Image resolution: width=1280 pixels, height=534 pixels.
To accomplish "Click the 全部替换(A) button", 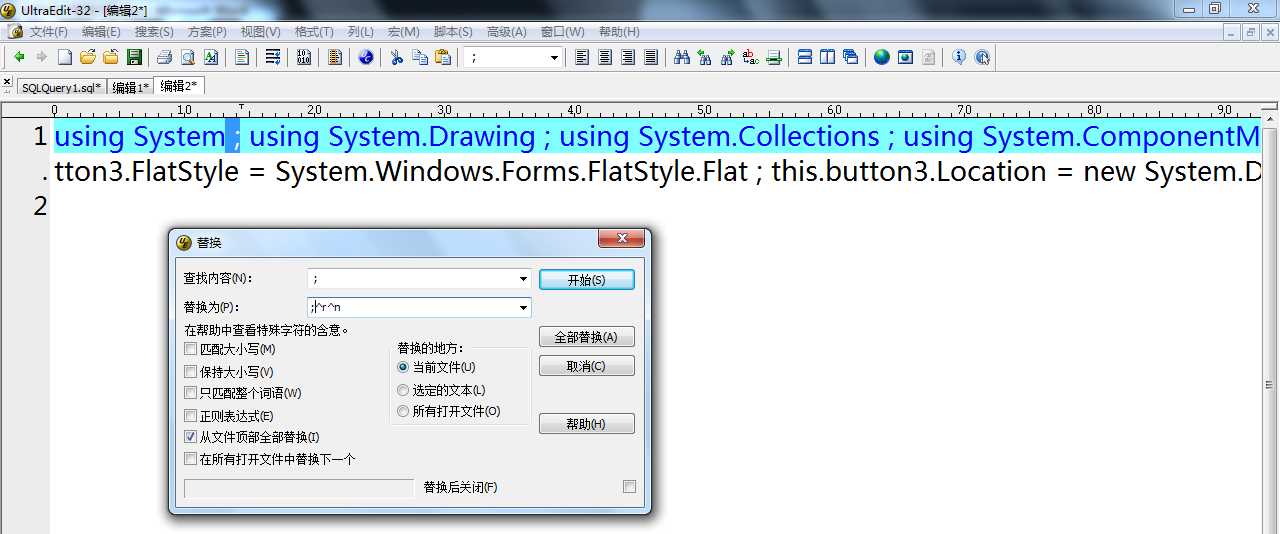I will point(586,337).
